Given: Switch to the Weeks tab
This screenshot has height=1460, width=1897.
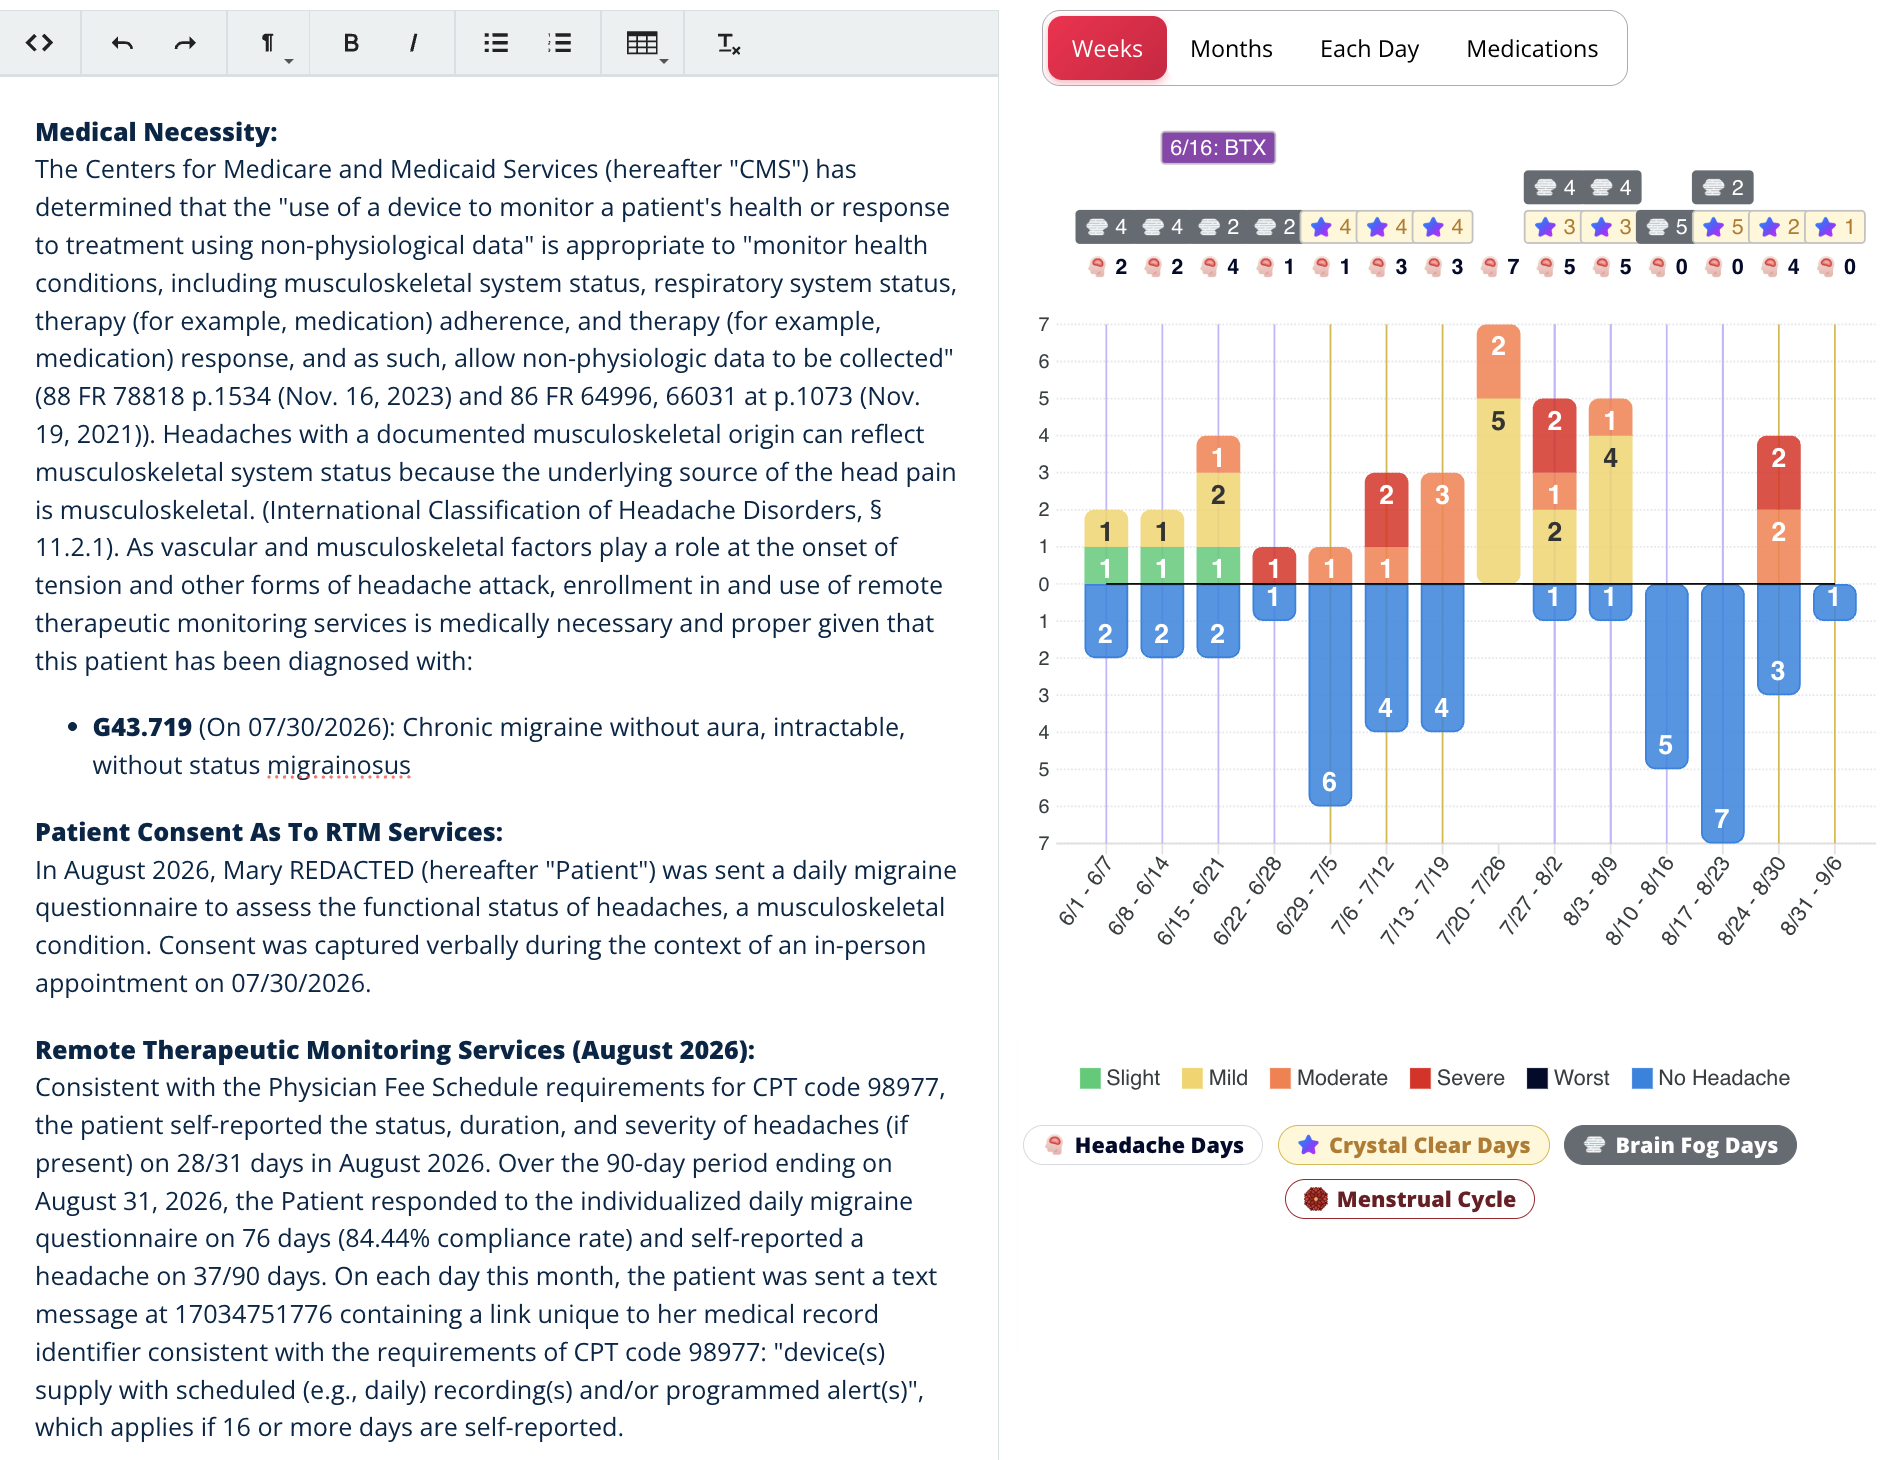Looking at the screenshot, I should (x=1107, y=48).
